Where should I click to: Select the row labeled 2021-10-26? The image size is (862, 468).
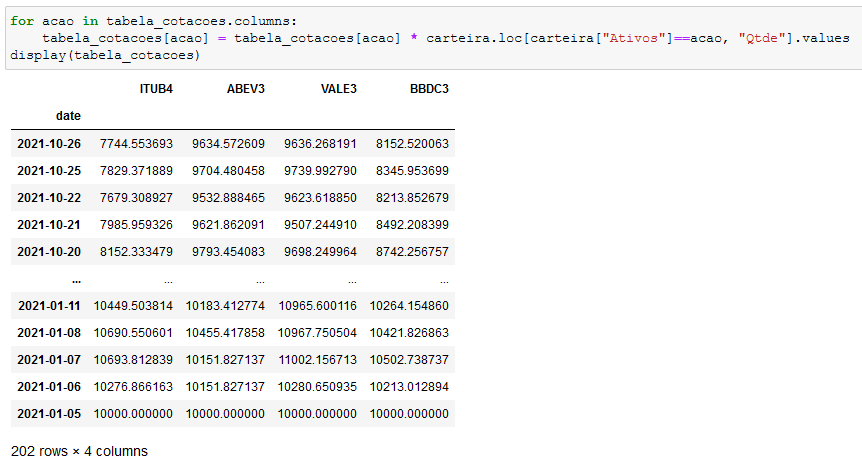click(233, 144)
